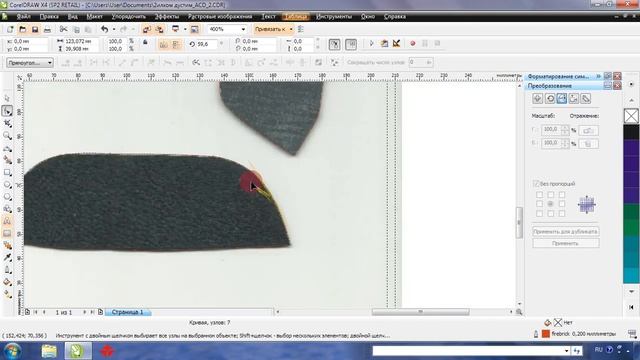
Task: Collapse the 'Форматирование сим...' docker arrows
Action: tap(598, 76)
